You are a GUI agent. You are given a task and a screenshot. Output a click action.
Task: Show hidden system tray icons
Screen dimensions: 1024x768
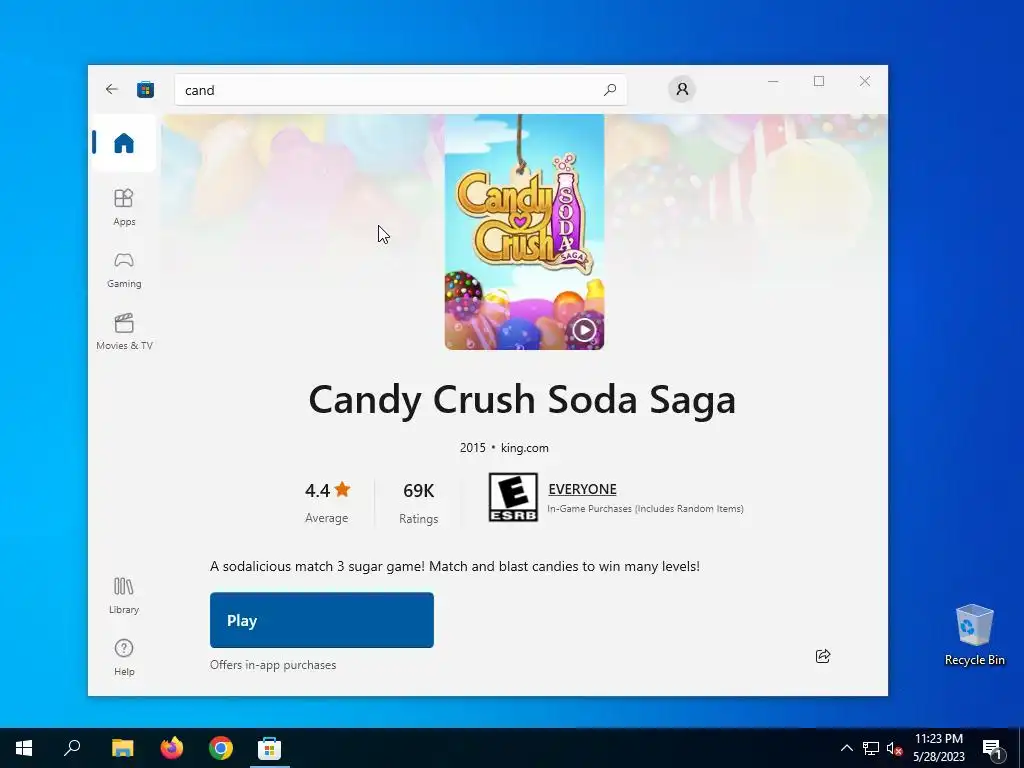[x=846, y=748]
